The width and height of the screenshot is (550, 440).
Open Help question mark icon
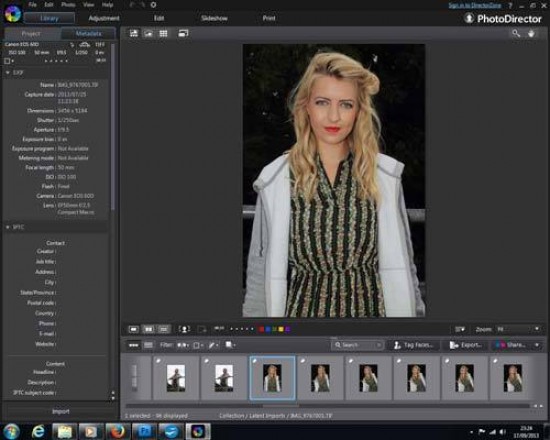pos(510,5)
